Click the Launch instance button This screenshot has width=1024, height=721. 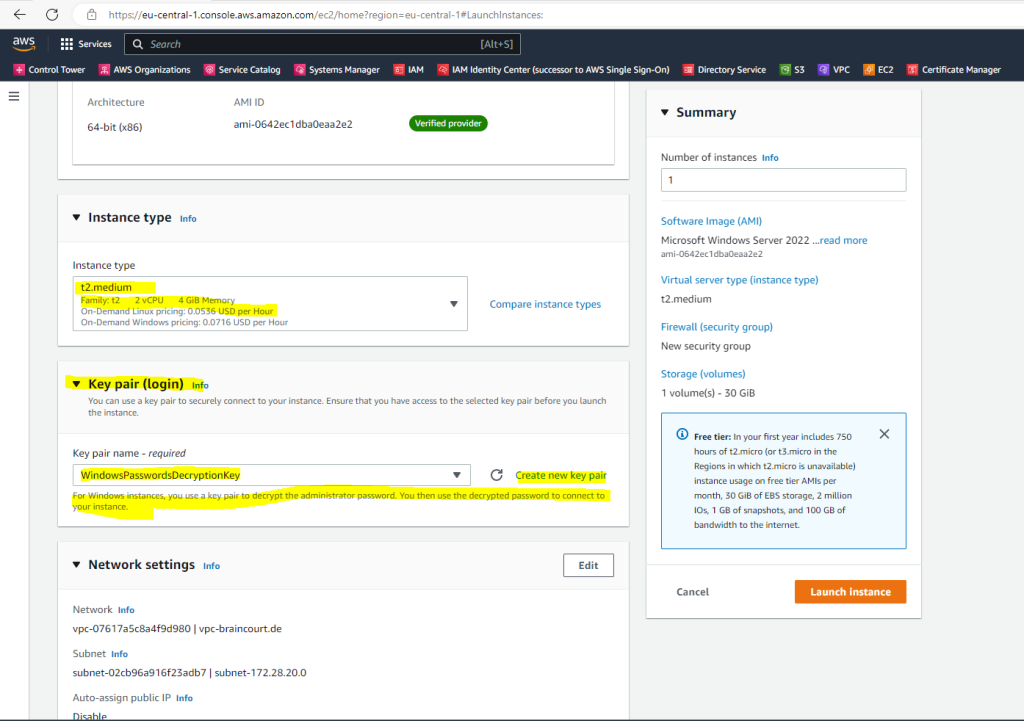coord(850,592)
